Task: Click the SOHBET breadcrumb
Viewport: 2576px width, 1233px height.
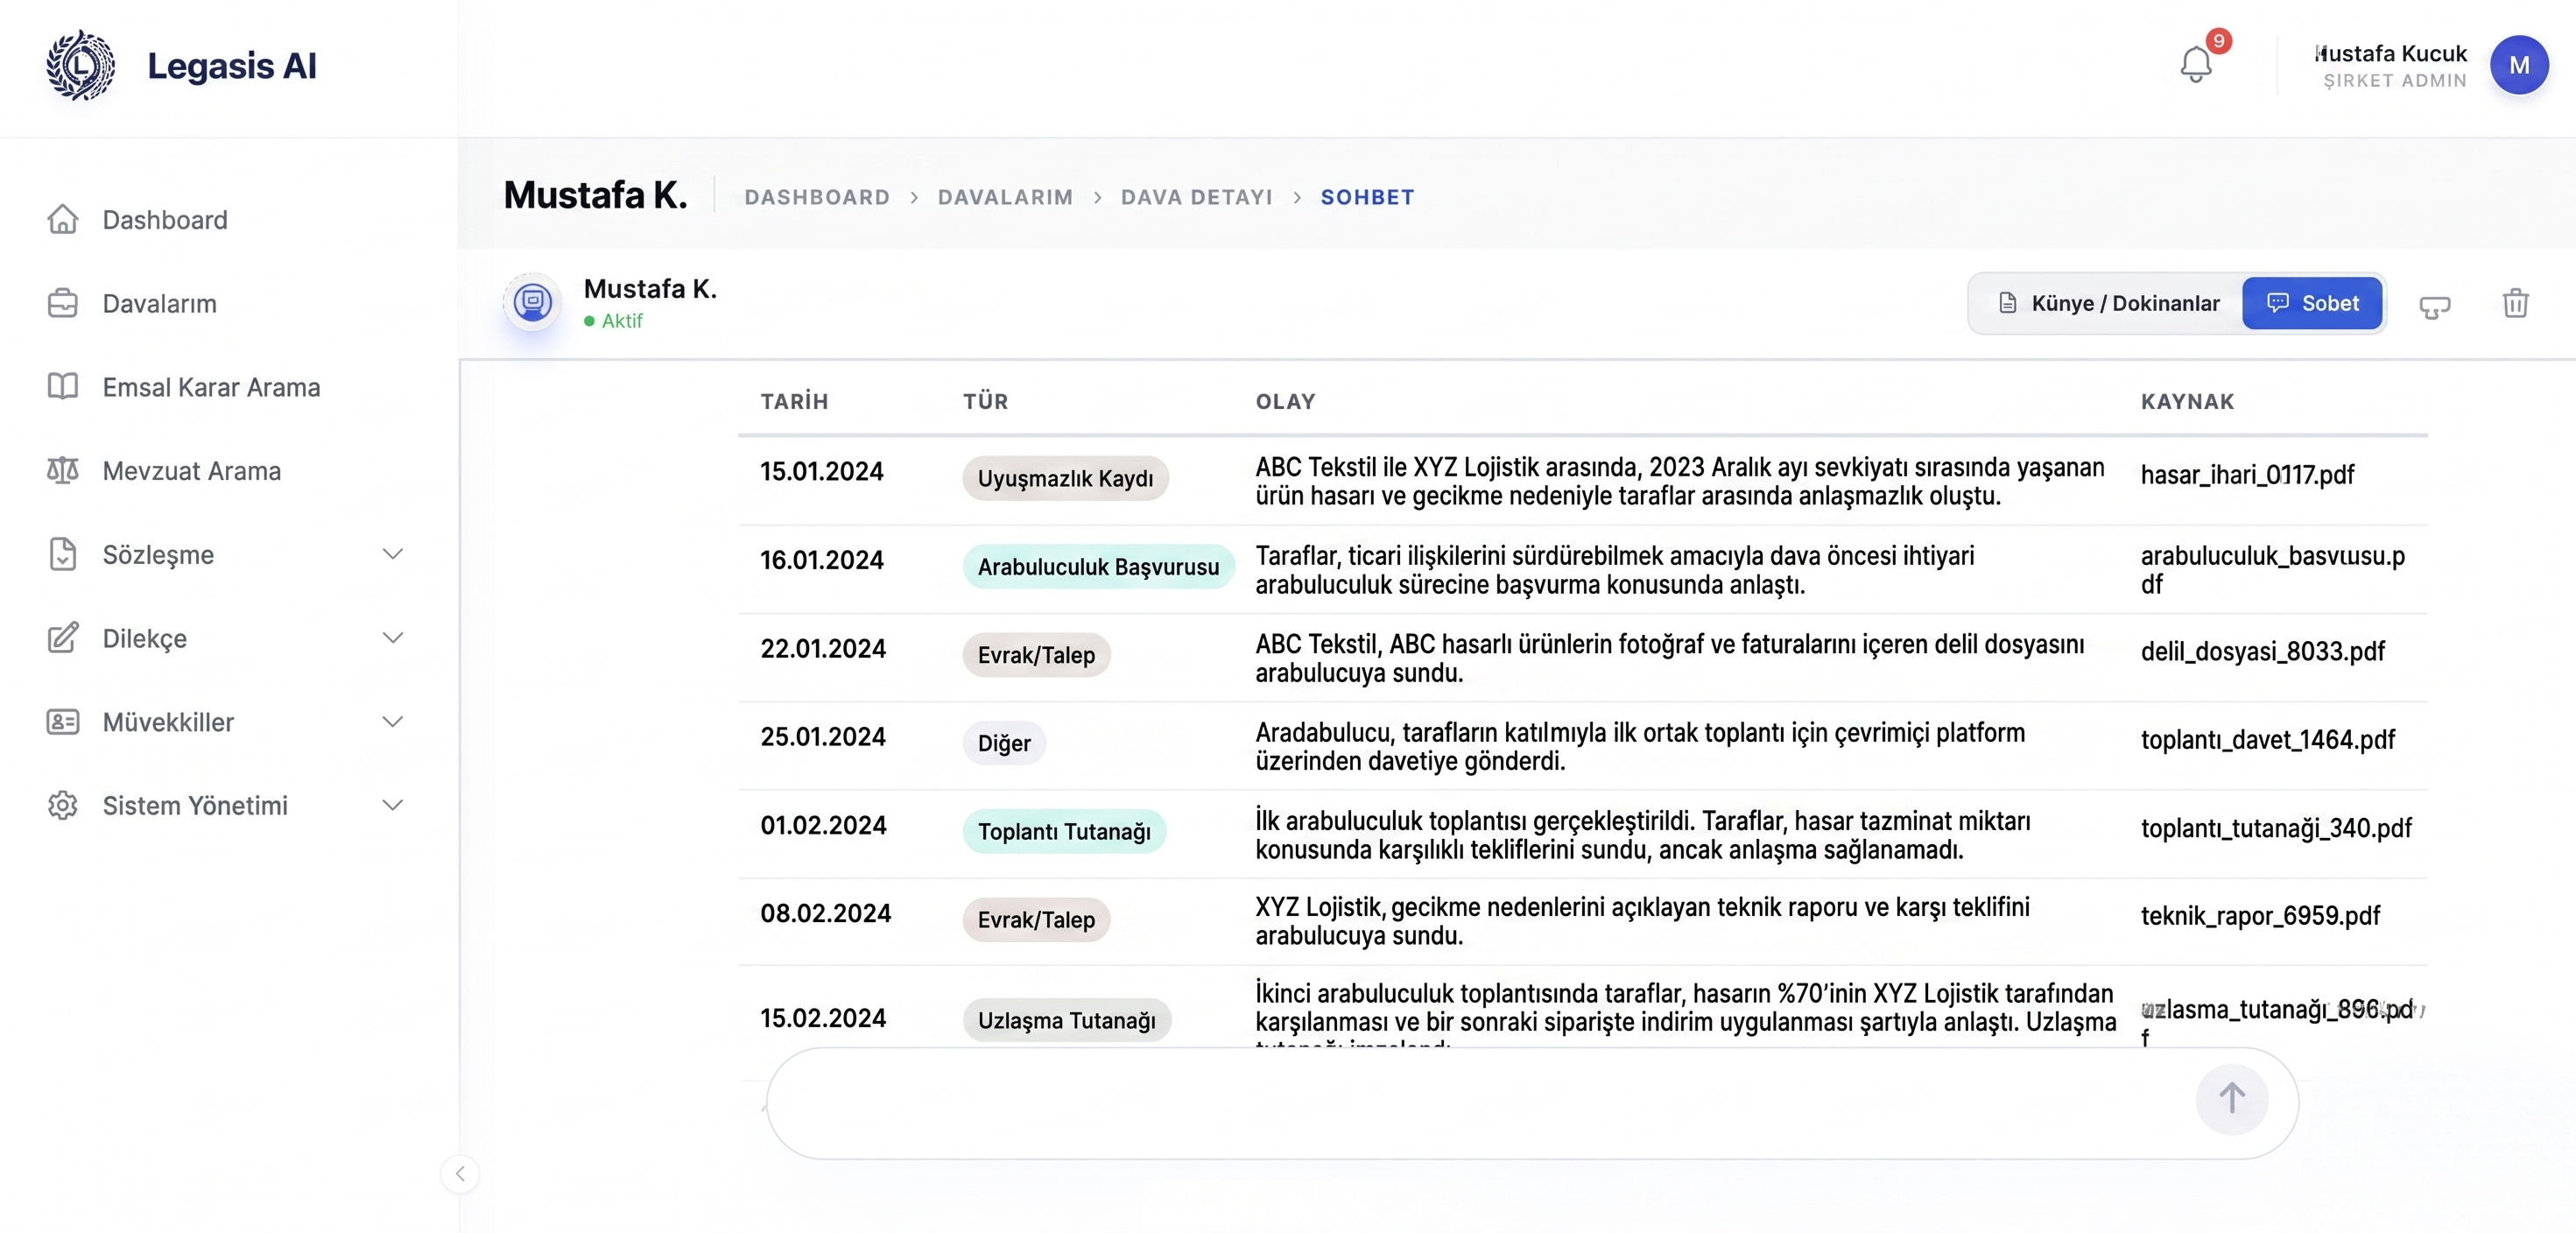Action: pos(1367,197)
